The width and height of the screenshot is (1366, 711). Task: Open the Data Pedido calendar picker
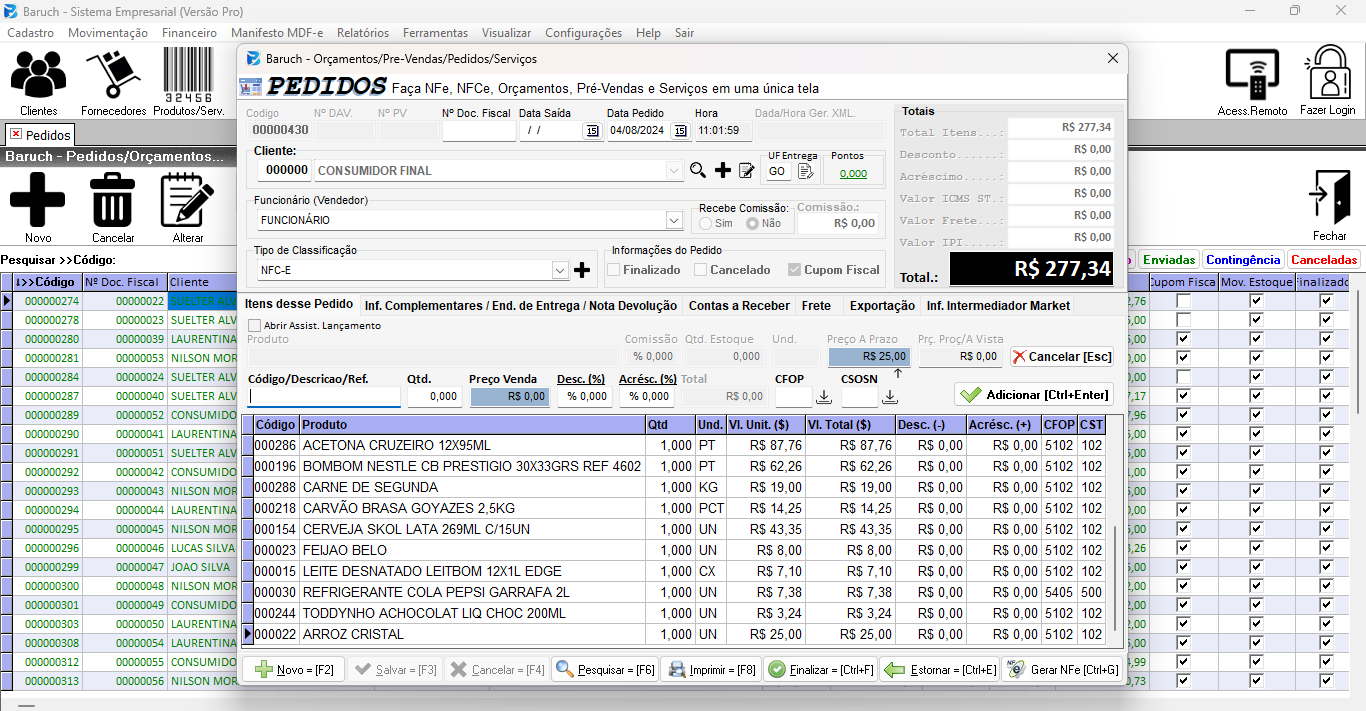click(x=680, y=131)
